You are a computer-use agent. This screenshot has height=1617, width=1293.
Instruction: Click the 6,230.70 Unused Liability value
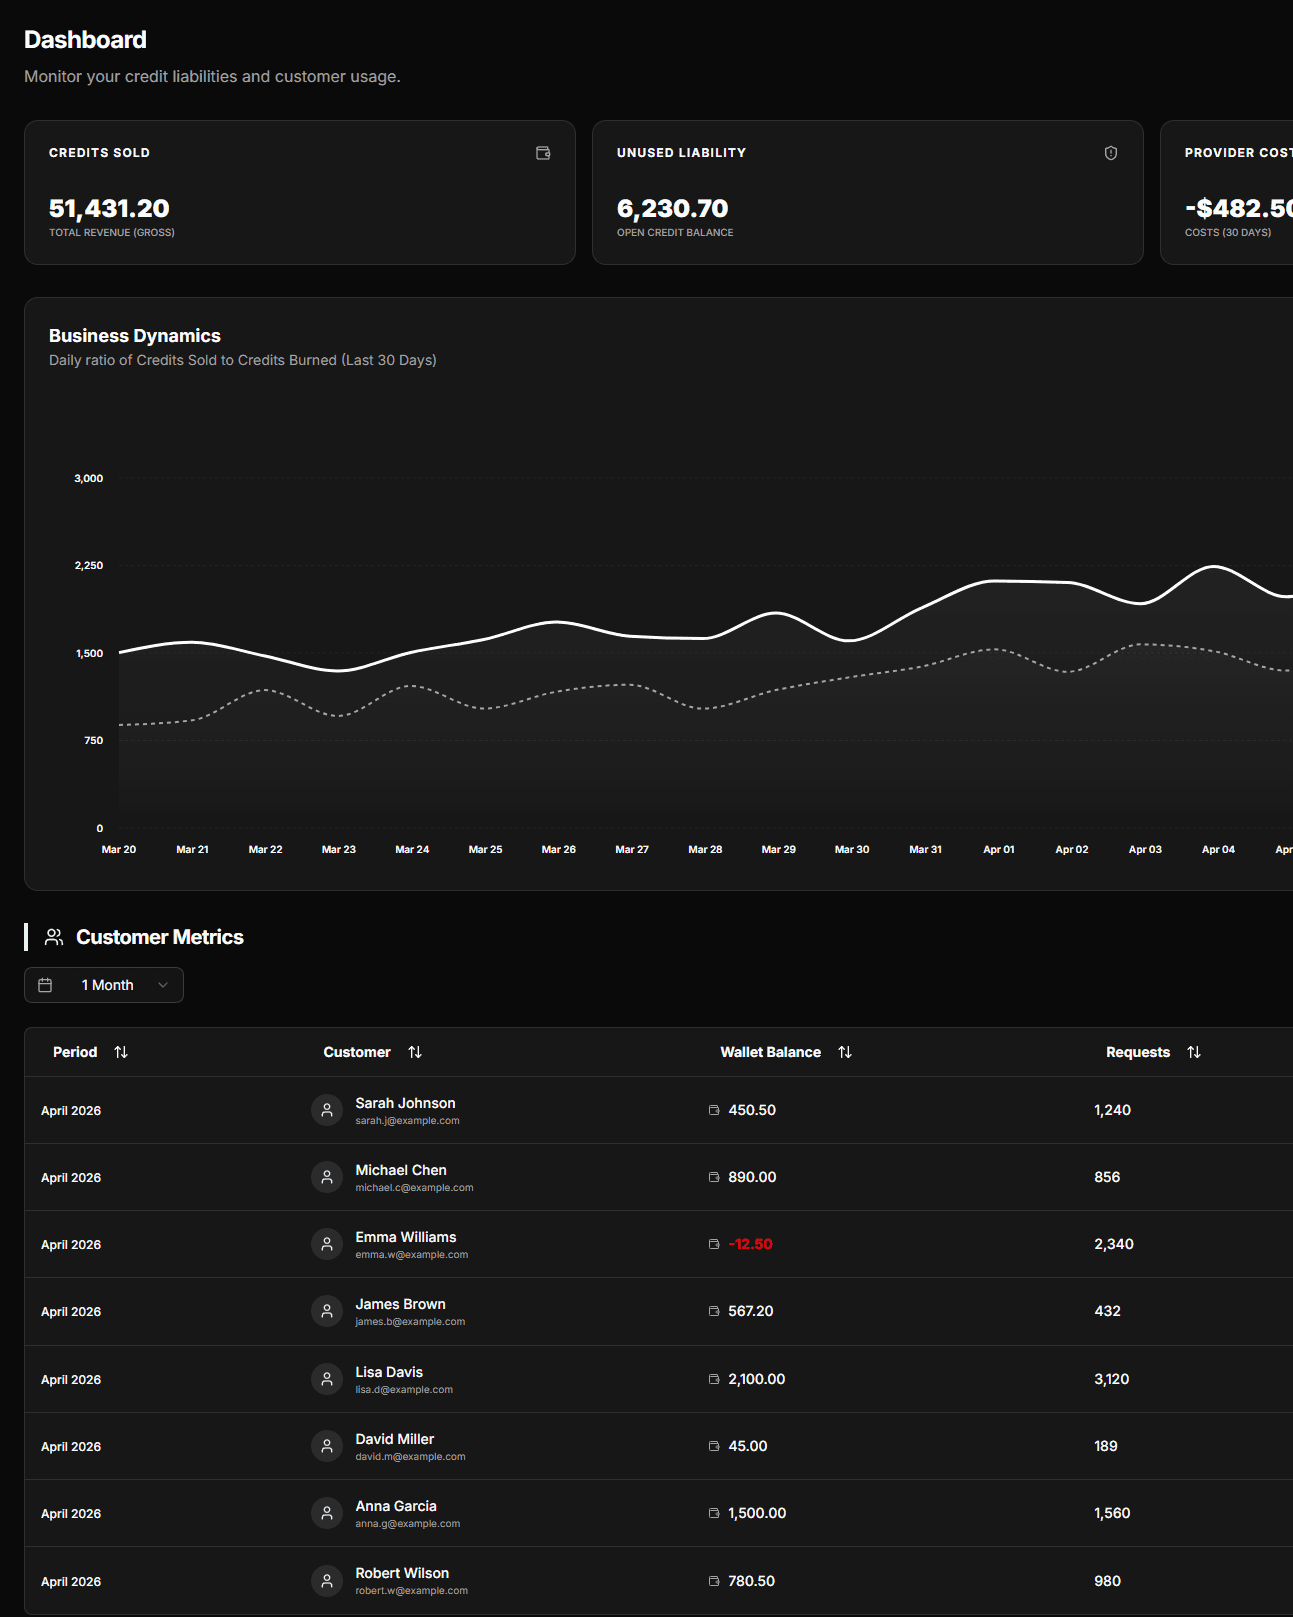672,208
